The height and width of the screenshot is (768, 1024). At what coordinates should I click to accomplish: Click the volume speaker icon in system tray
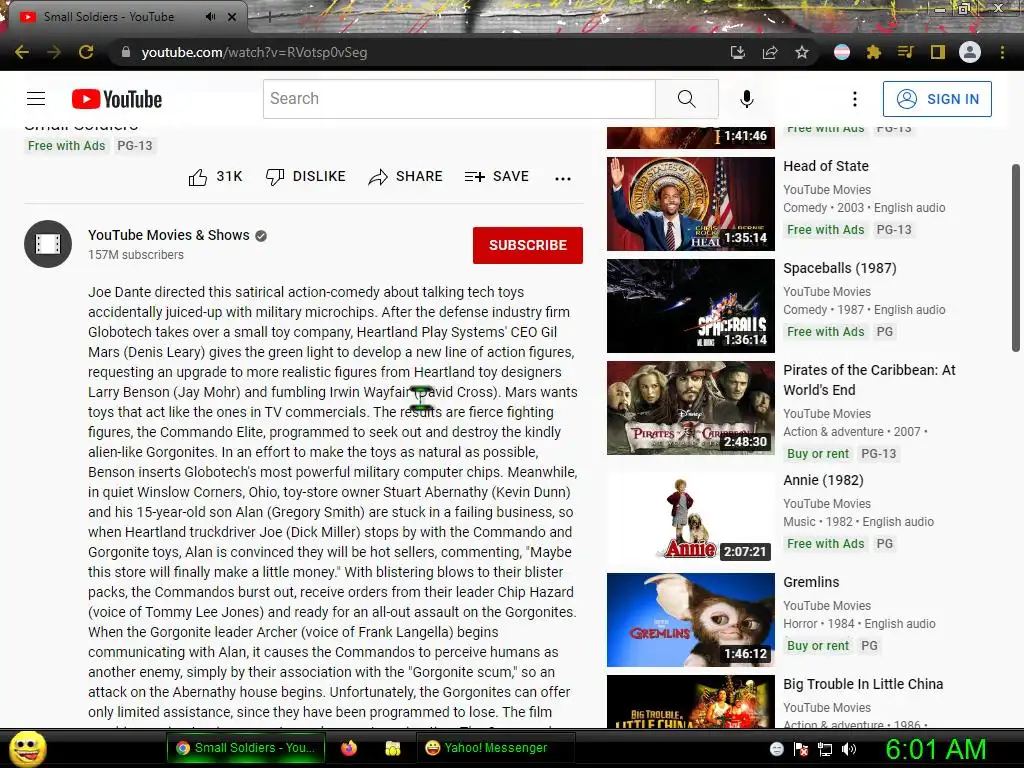click(848, 749)
